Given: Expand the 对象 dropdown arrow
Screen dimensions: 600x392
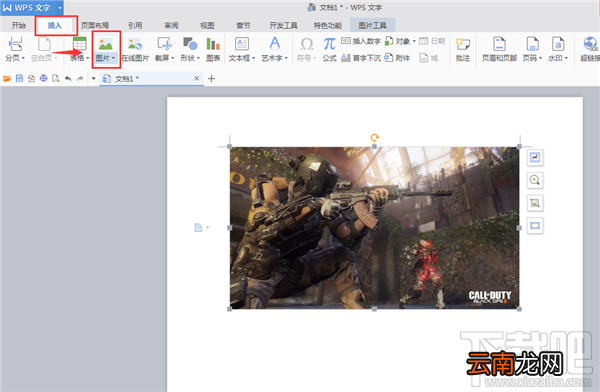Looking at the screenshot, I should (414, 41).
